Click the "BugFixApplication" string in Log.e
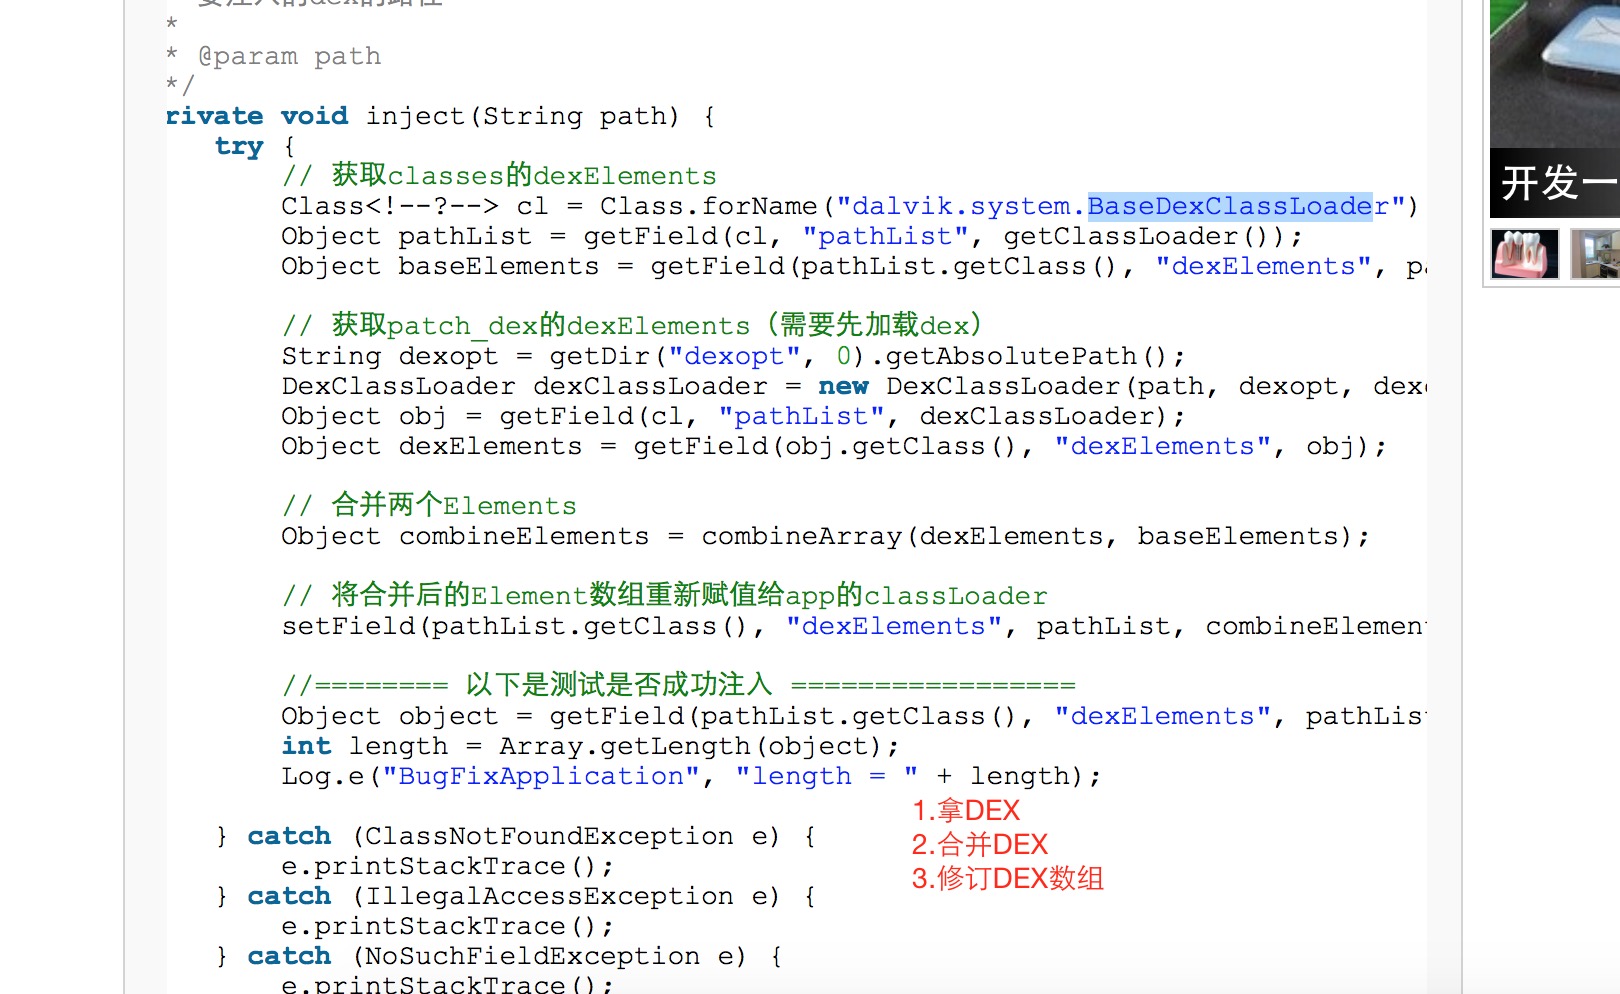The image size is (1620, 994). (x=541, y=776)
